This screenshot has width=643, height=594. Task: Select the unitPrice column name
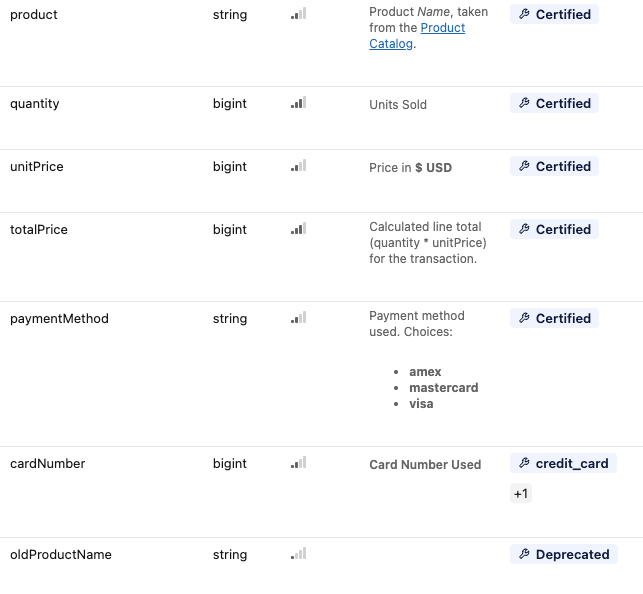37,166
